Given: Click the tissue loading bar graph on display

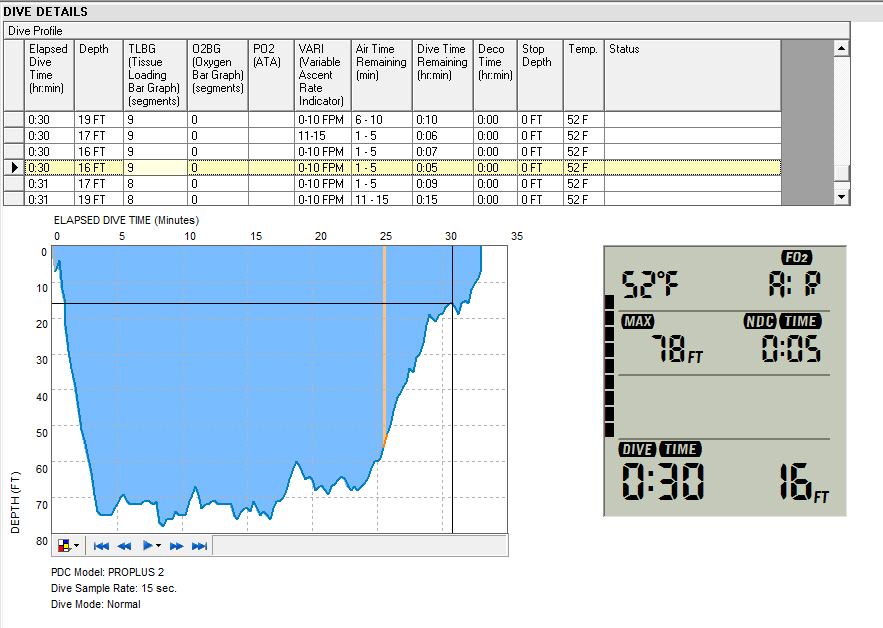Looking at the screenshot, I should [x=609, y=366].
